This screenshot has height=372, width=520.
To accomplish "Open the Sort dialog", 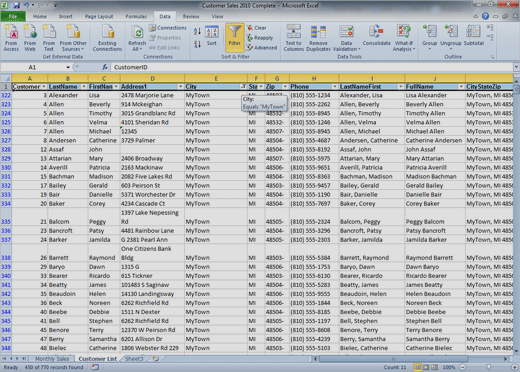I will 212,36.
